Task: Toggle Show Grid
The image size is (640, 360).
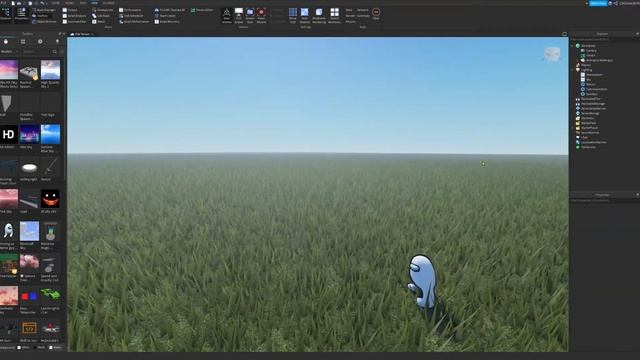Action: point(293,16)
